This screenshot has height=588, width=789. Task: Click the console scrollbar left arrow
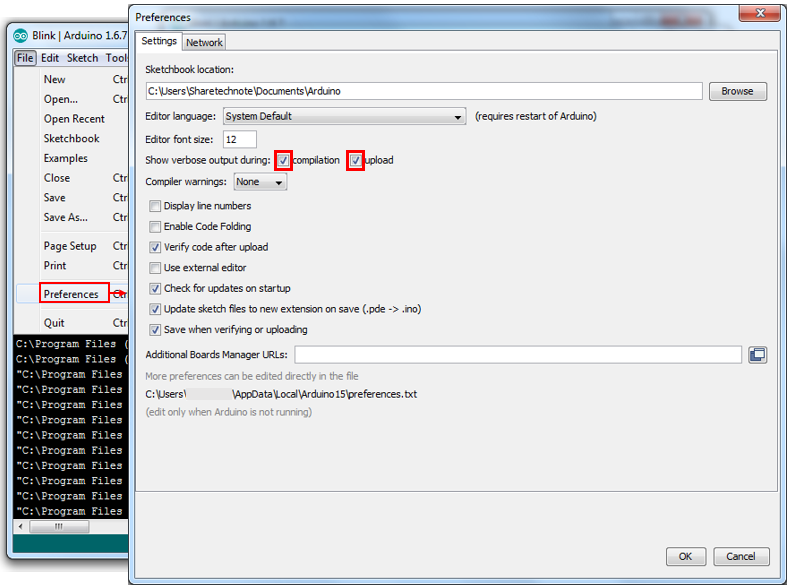coord(21,527)
